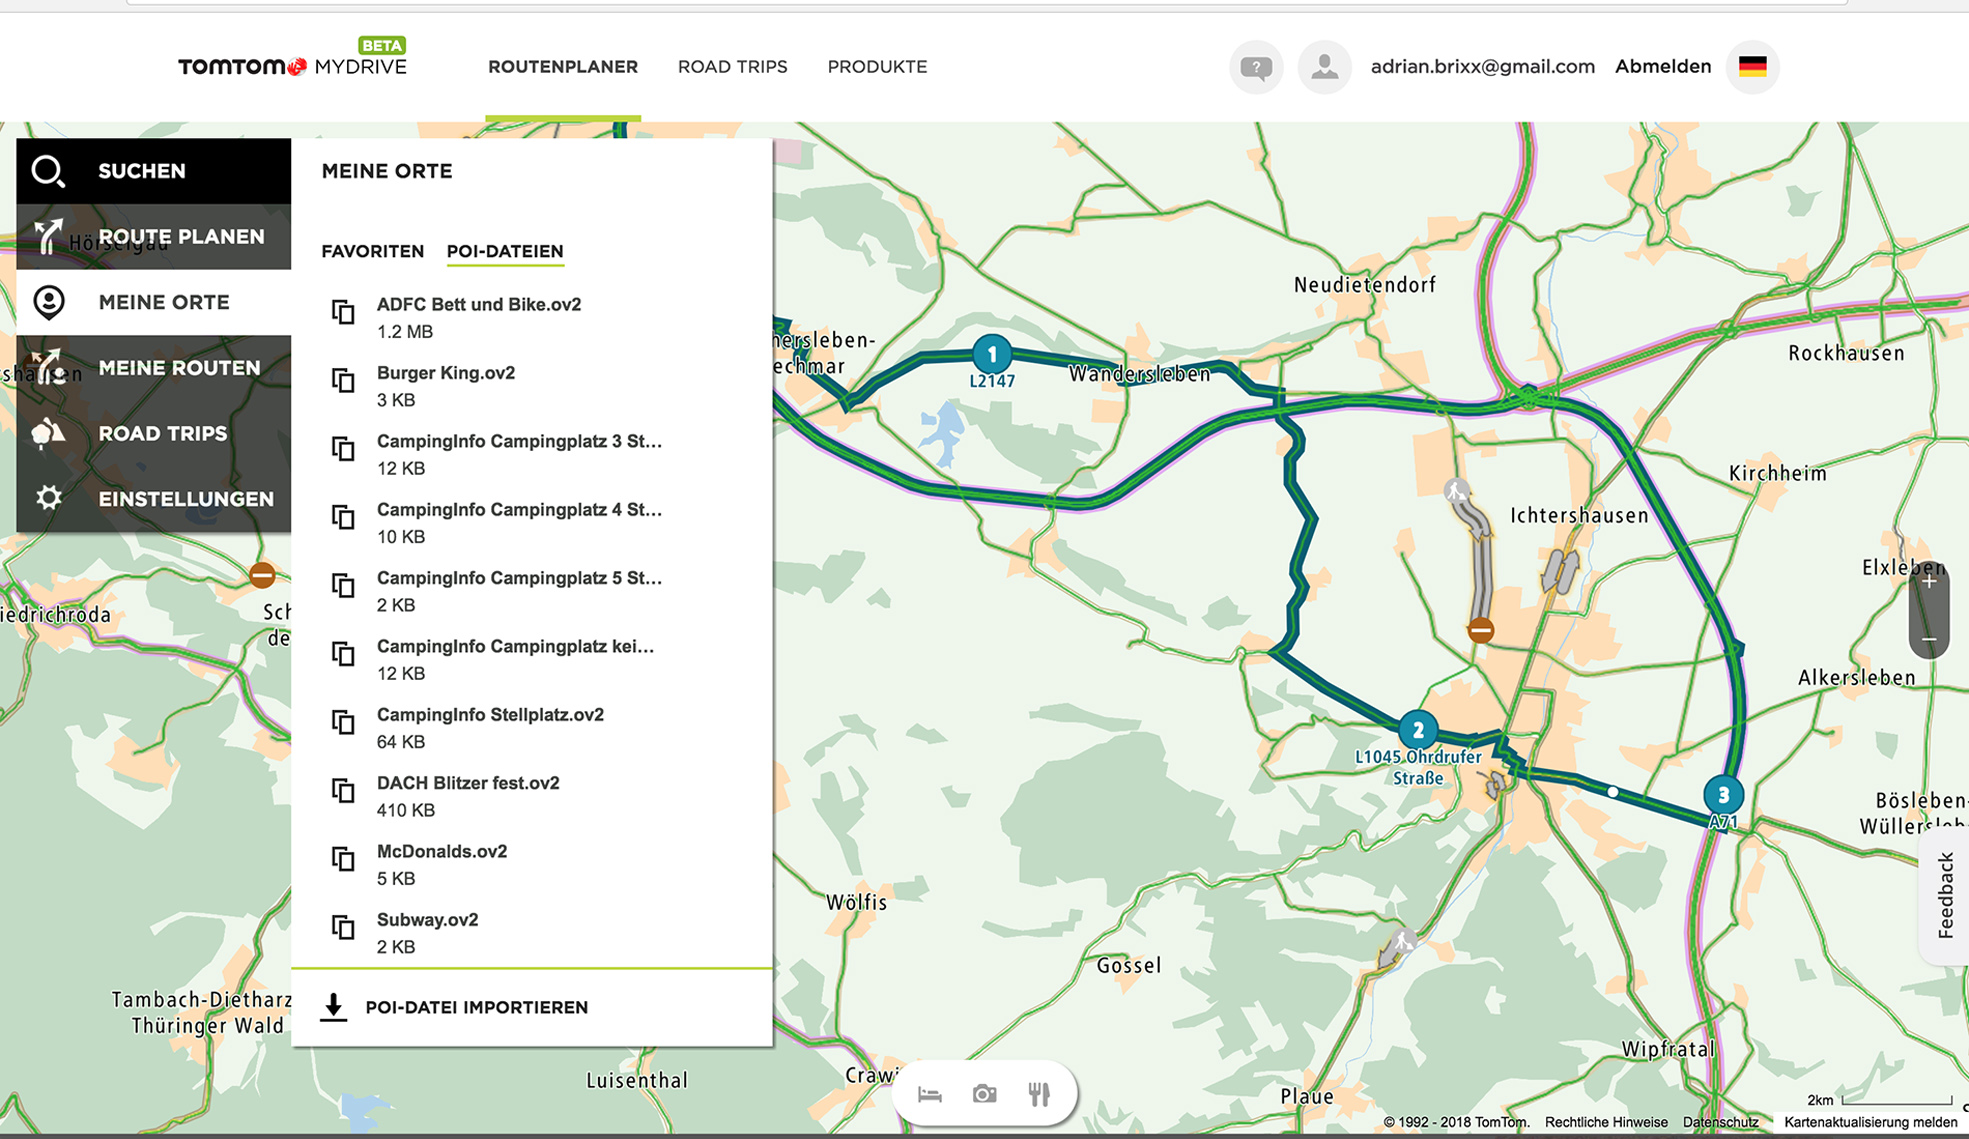Open the user profile avatar icon
Screen dimensions: 1969x1139
click(1324, 67)
